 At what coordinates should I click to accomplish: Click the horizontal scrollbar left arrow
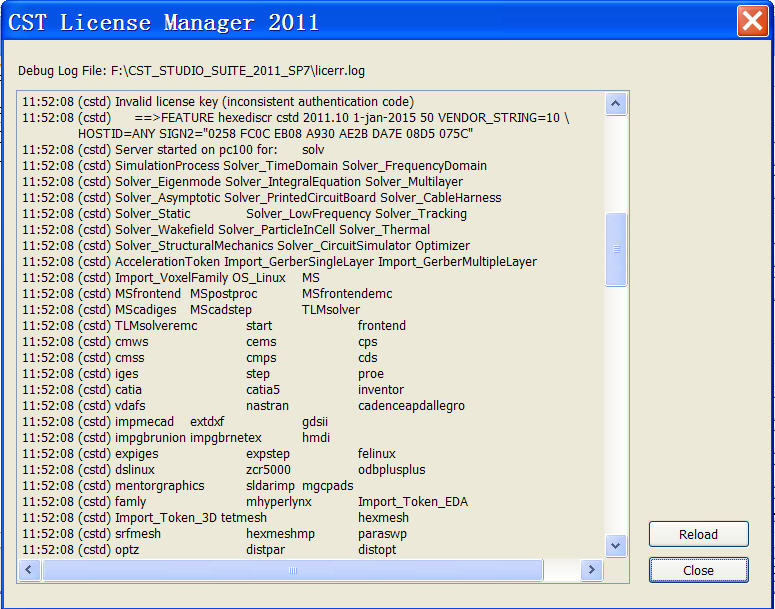[29, 570]
